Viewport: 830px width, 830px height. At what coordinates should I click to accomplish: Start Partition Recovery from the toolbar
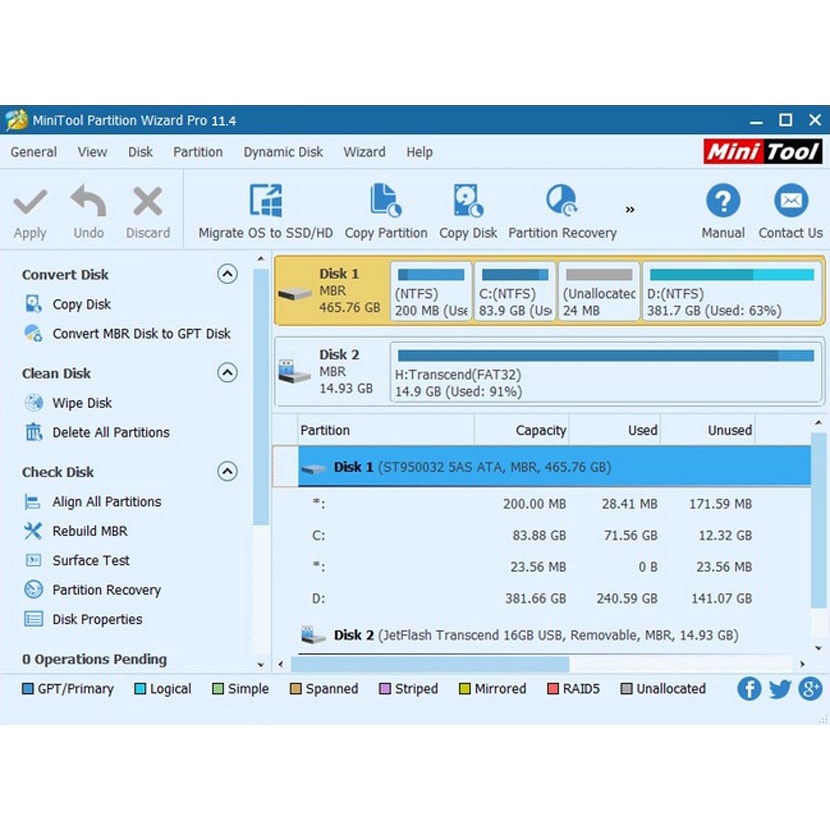pyautogui.click(x=562, y=212)
